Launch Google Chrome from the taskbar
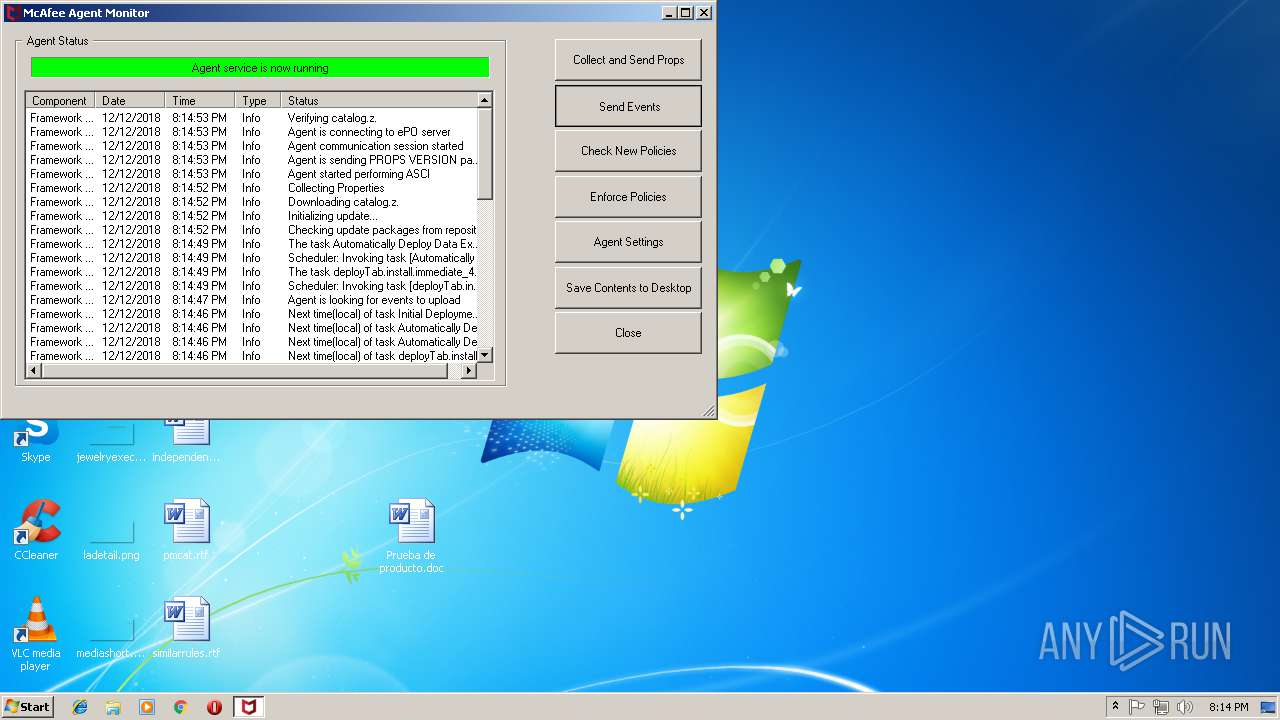1280x720 pixels. click(x=180, y=707)
